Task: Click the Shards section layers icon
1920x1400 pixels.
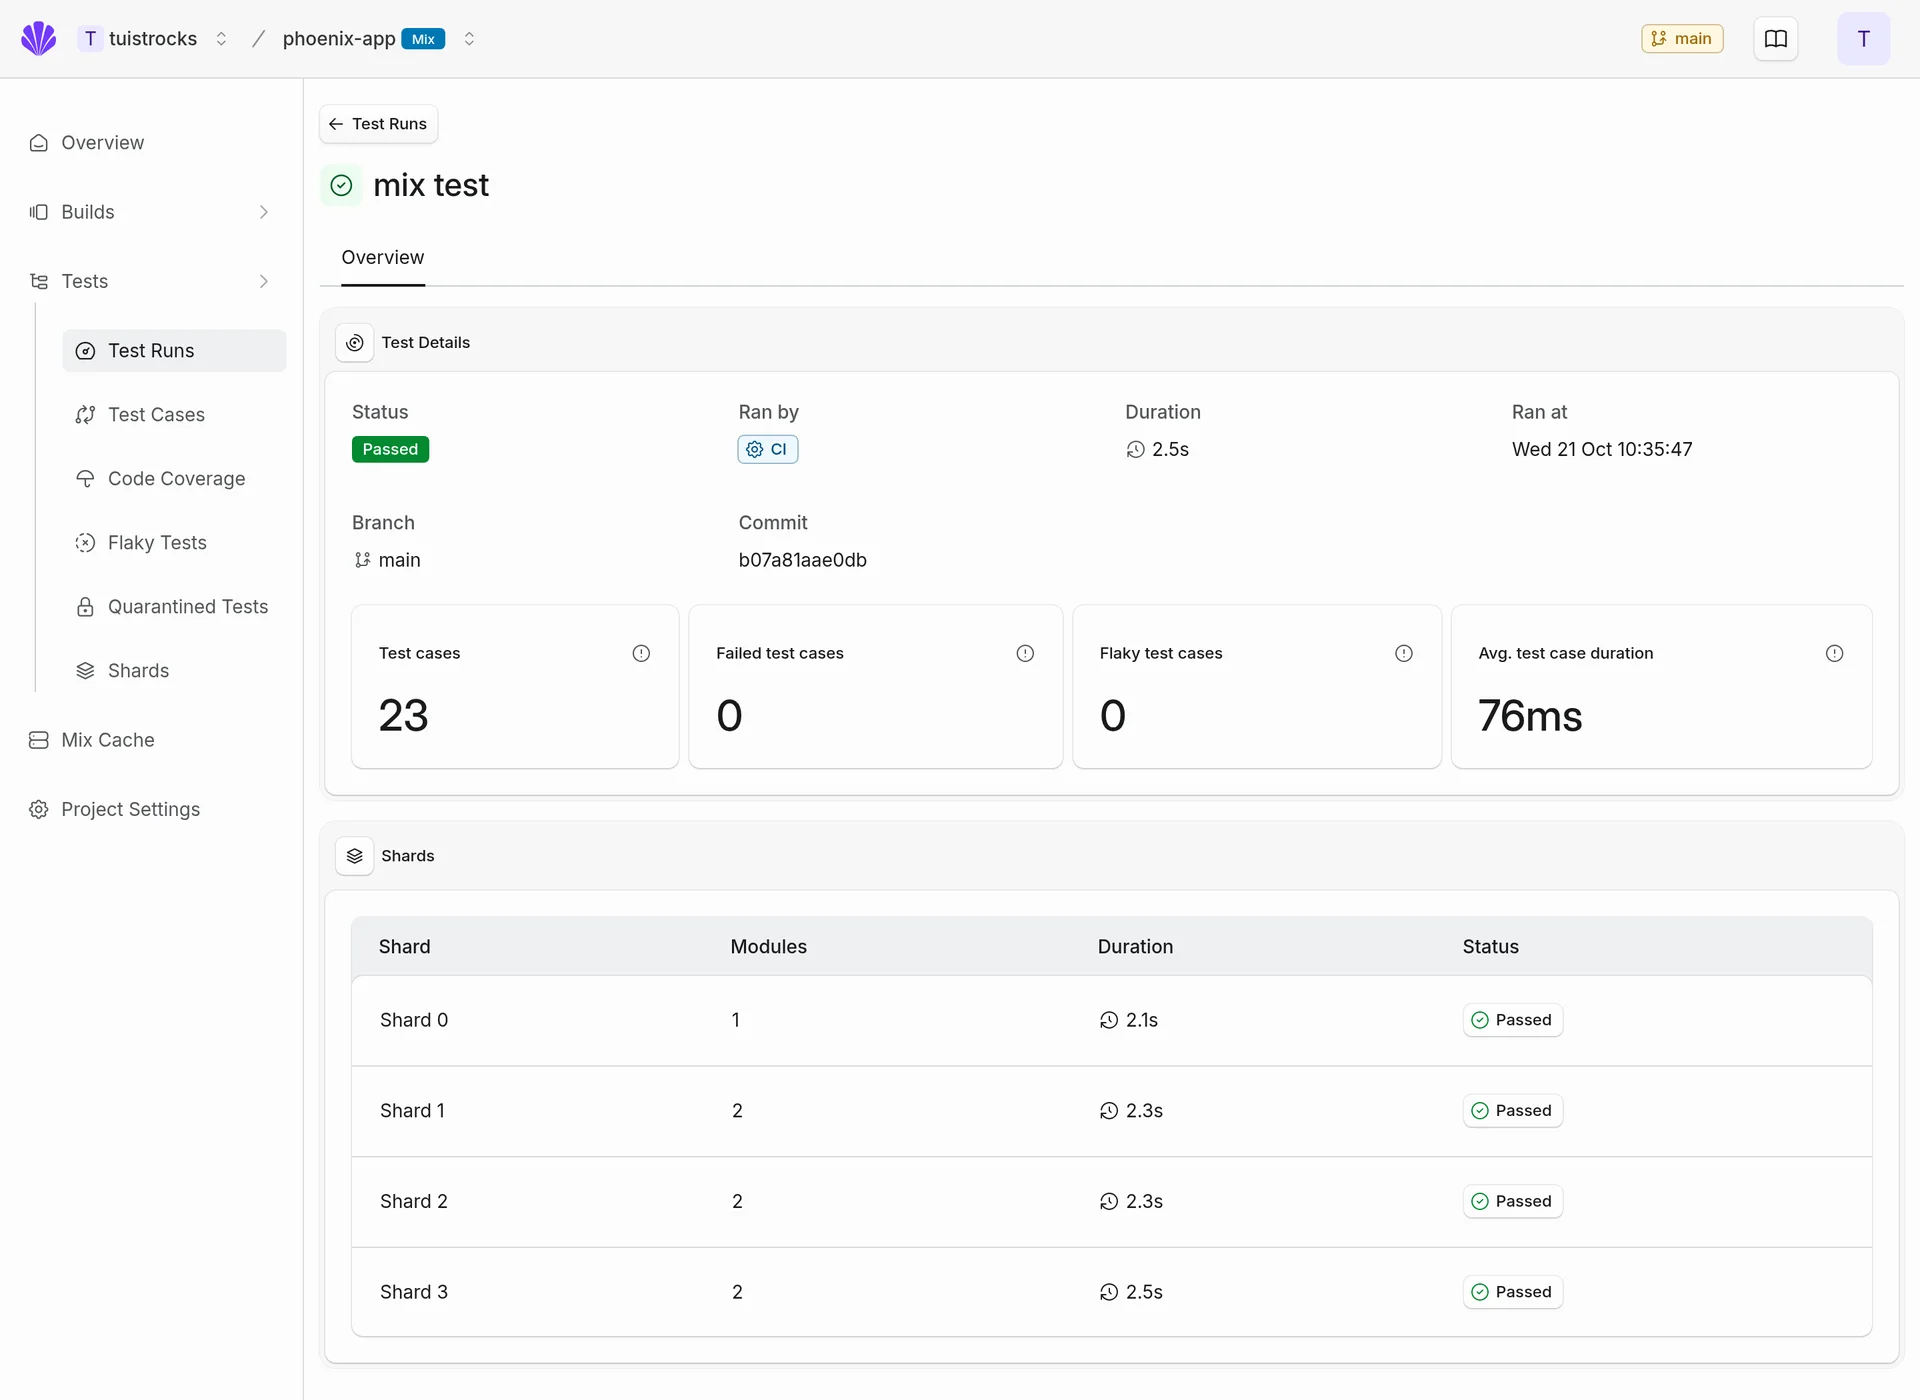Action: point(355,856)
